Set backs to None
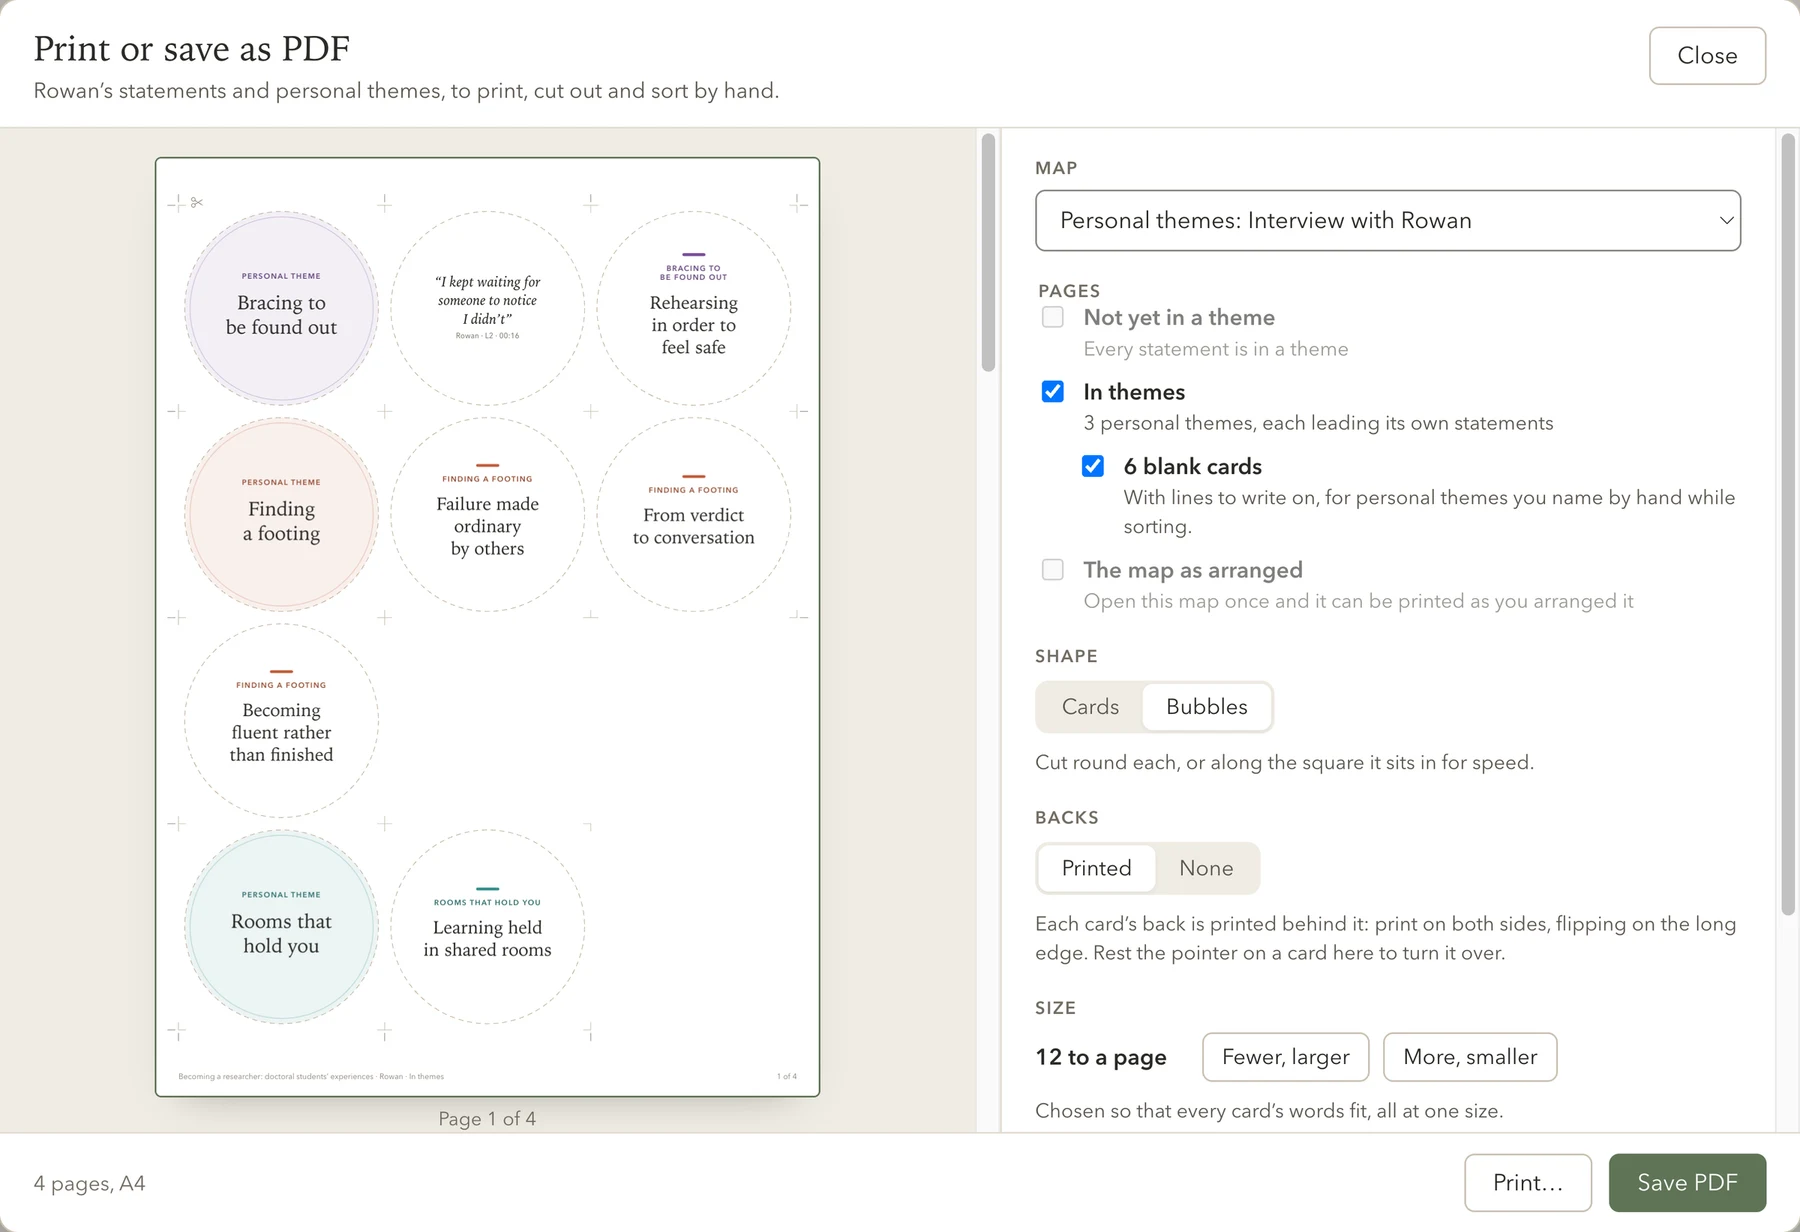 1206,868
